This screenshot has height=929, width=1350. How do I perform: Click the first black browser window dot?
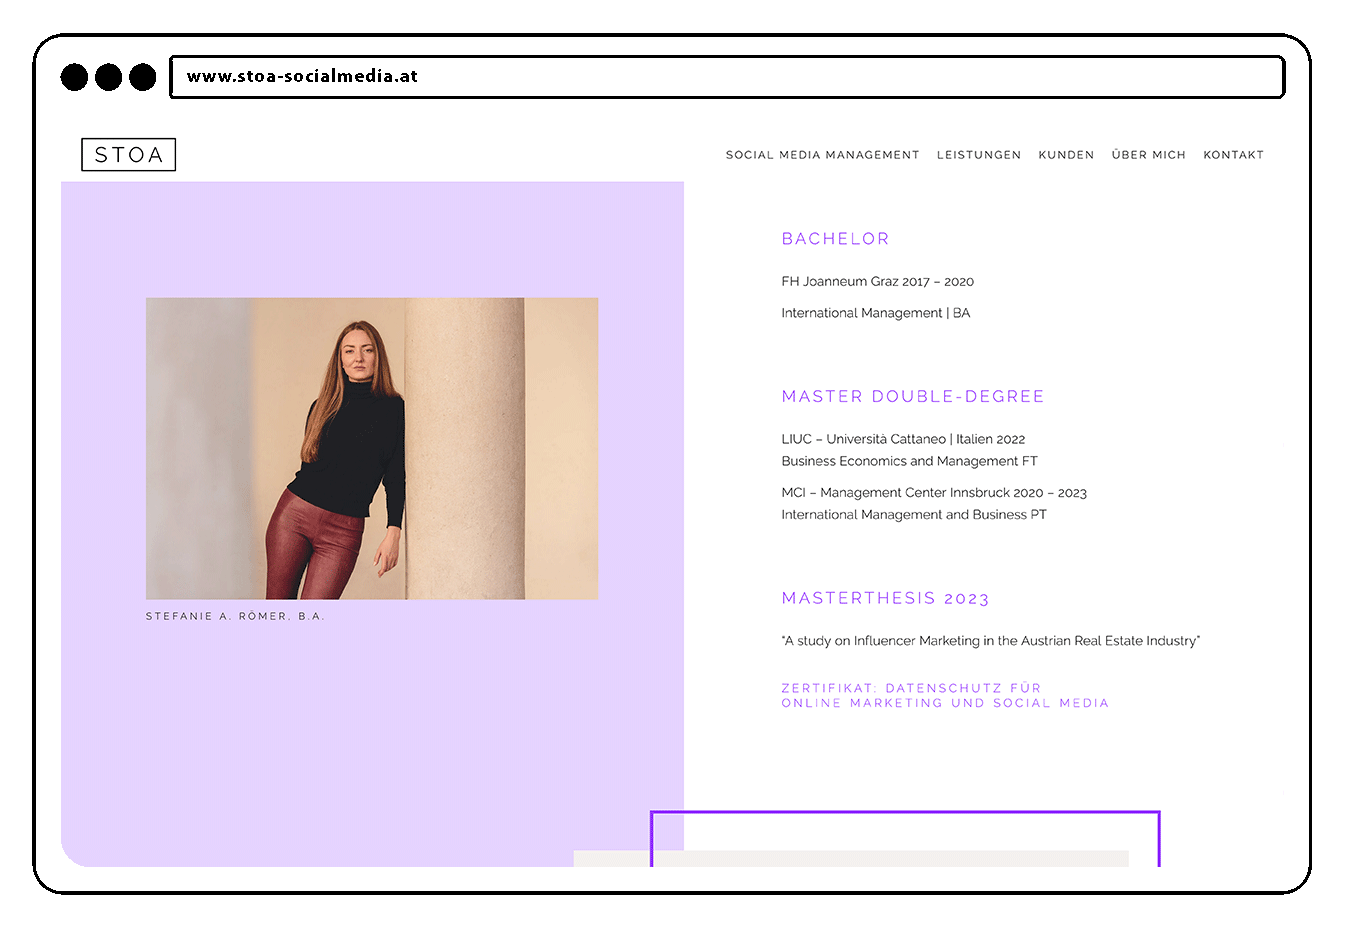(x=74, y=77)
